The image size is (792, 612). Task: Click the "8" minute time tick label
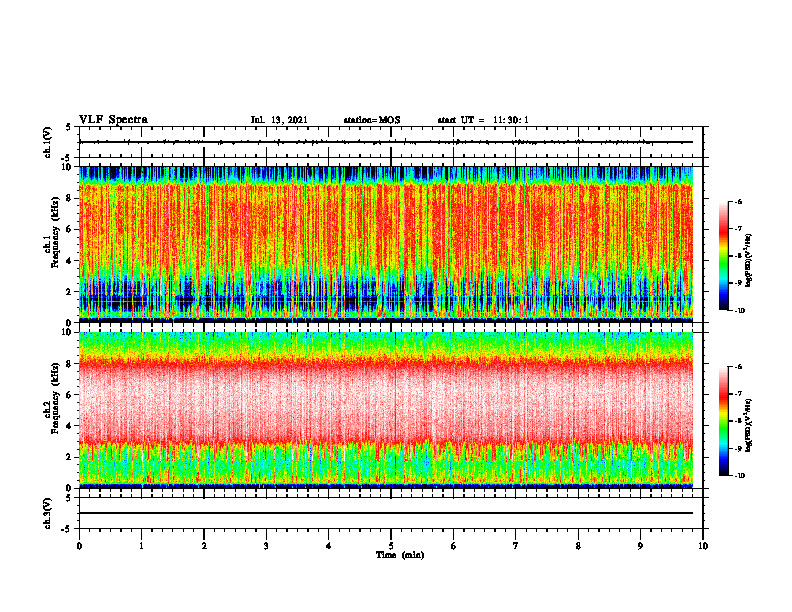click(x=578, y=546)
